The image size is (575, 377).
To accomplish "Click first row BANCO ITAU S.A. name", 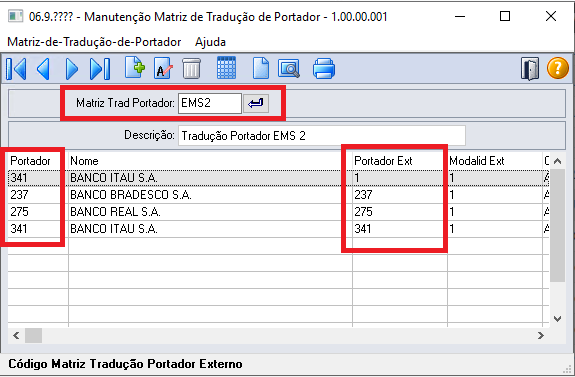I will pyautogui.click(x=210, y=178).
